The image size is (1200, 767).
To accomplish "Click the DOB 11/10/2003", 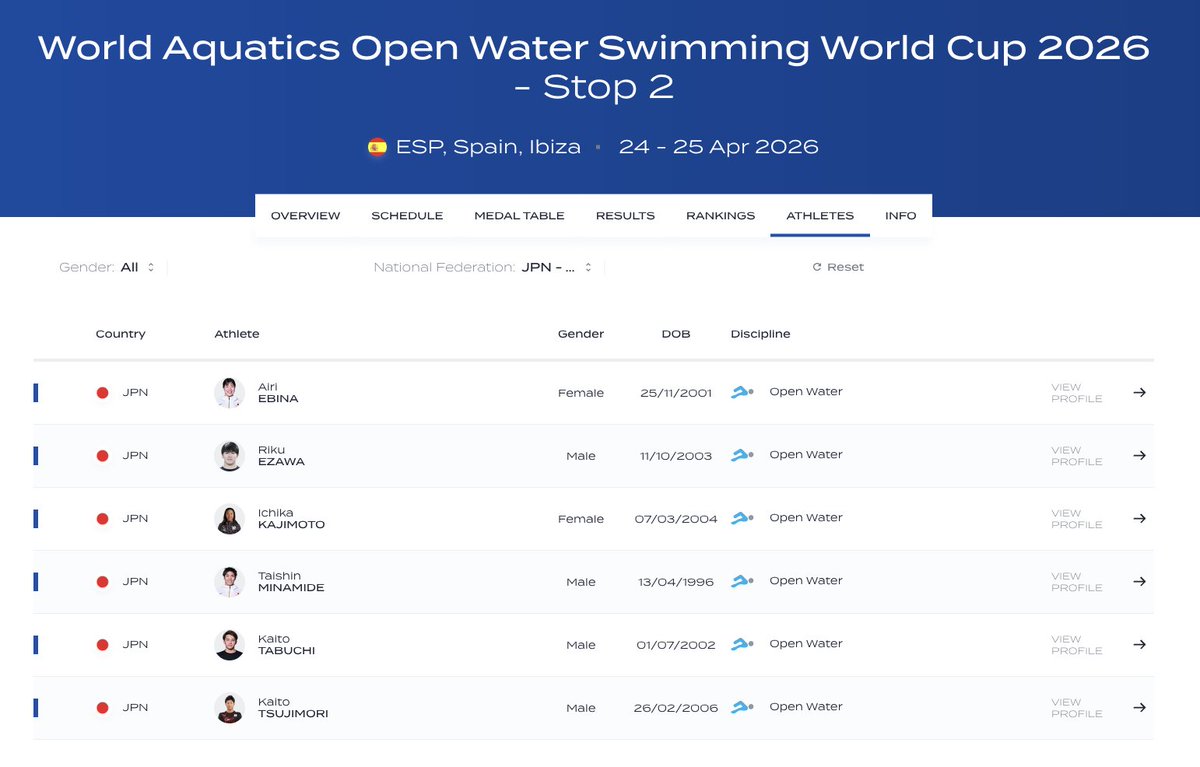I will pyautogui.click(x=676, y=456).
